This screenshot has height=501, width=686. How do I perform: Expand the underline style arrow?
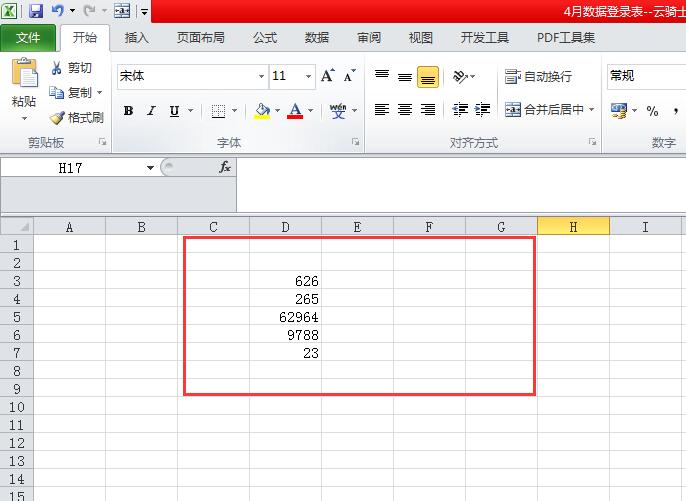190,111
